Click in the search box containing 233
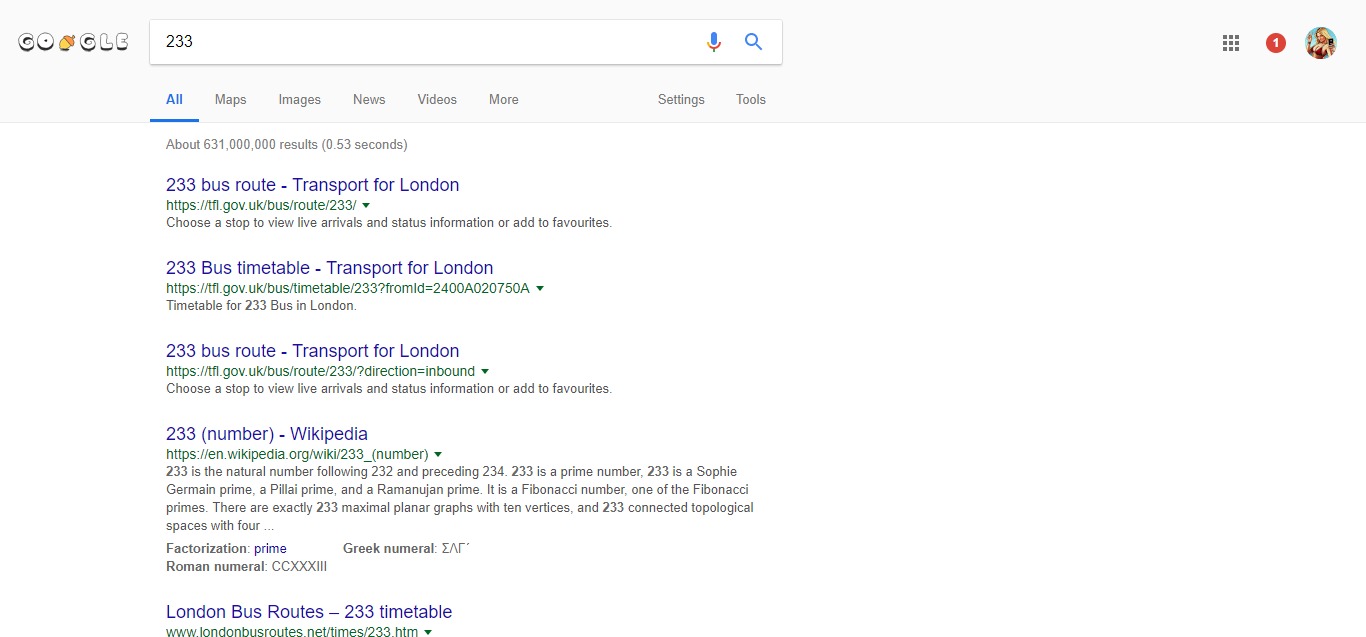The width and height of the screenshot is (1366, 637). [420, 42]
